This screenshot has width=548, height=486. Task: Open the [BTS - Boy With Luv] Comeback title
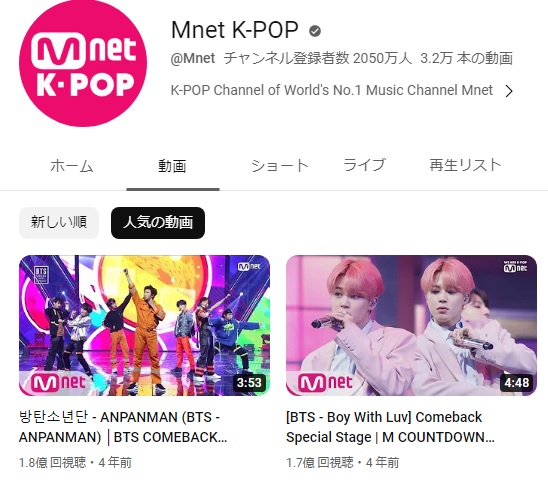(390, 427)
